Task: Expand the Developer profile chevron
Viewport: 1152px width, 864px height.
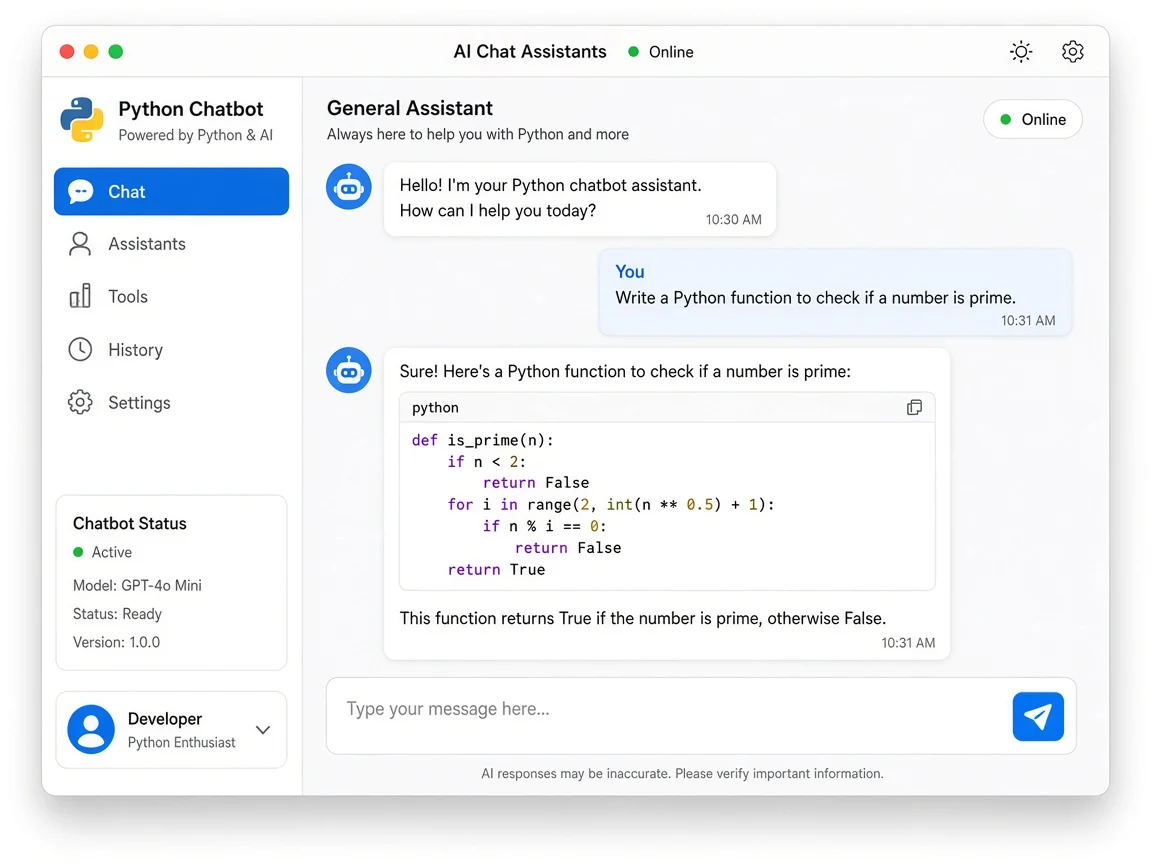Action: pyautogui.click(x=263, y=730)
